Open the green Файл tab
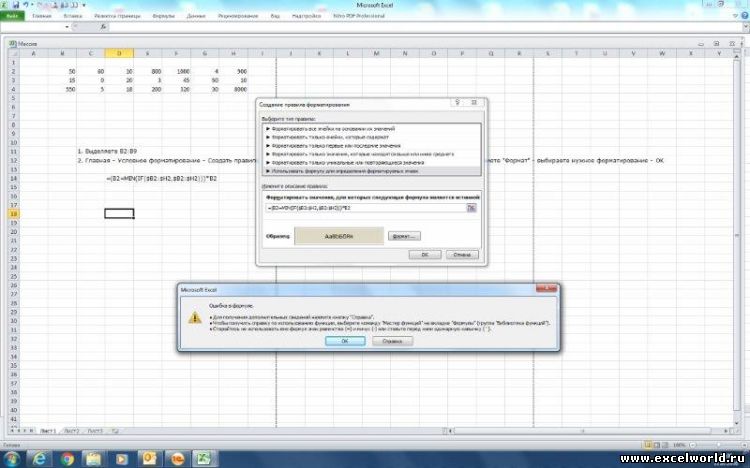 click(12, 16)
